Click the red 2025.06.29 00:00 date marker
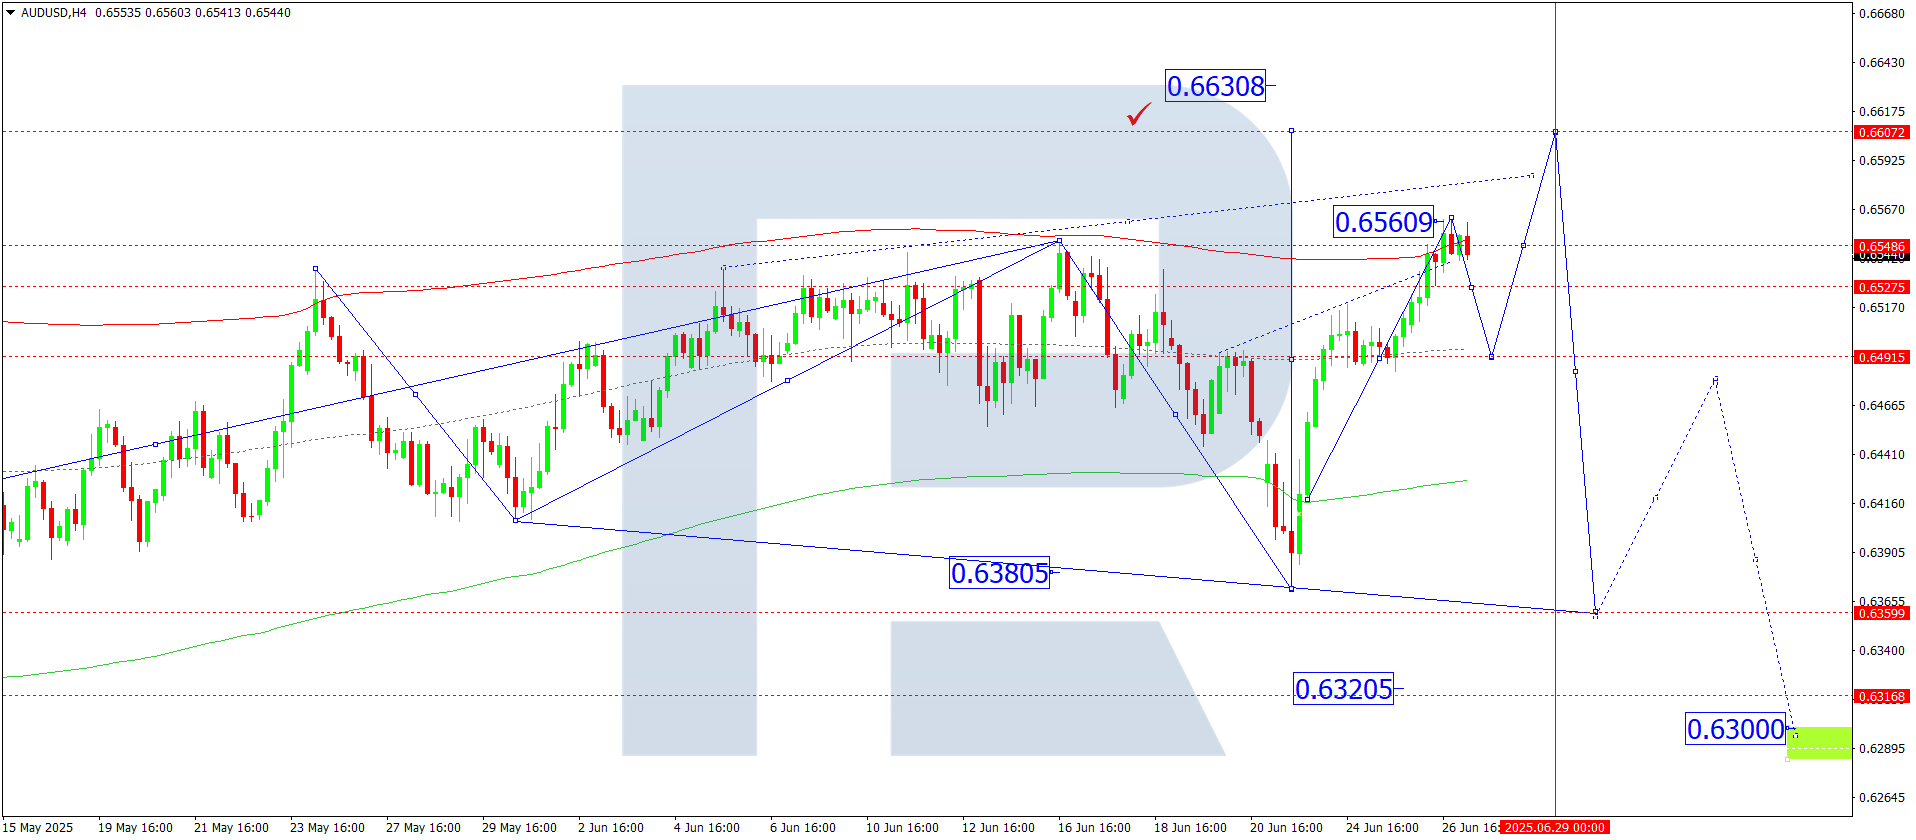 [1554, 827]
